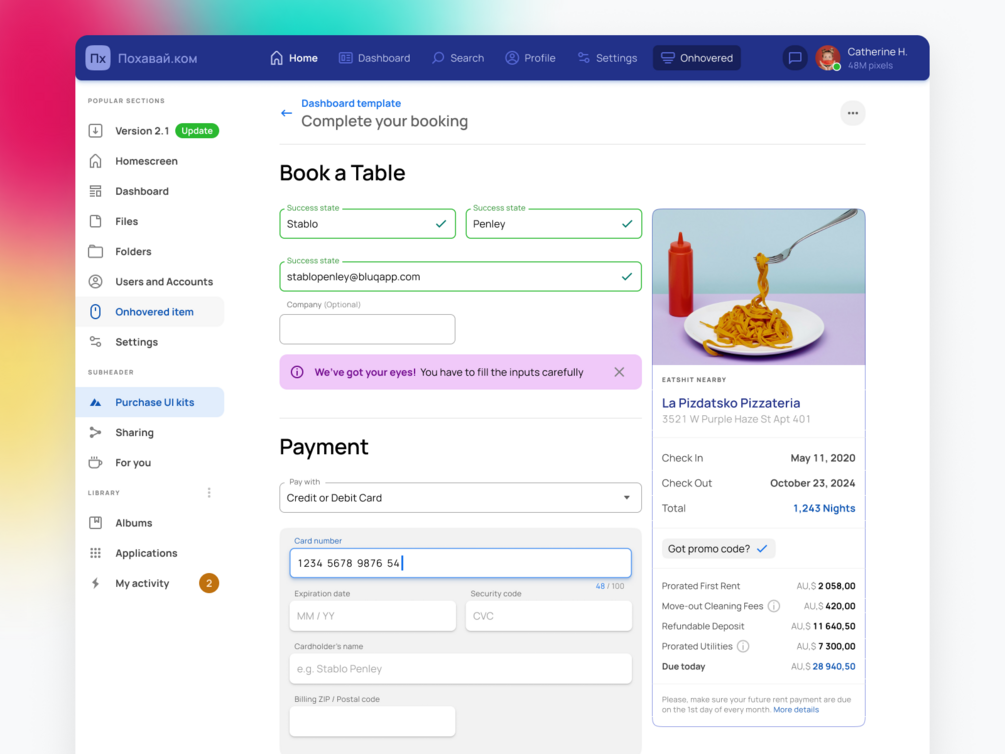Click the Applications grid icon

click(x=96, y=553)
